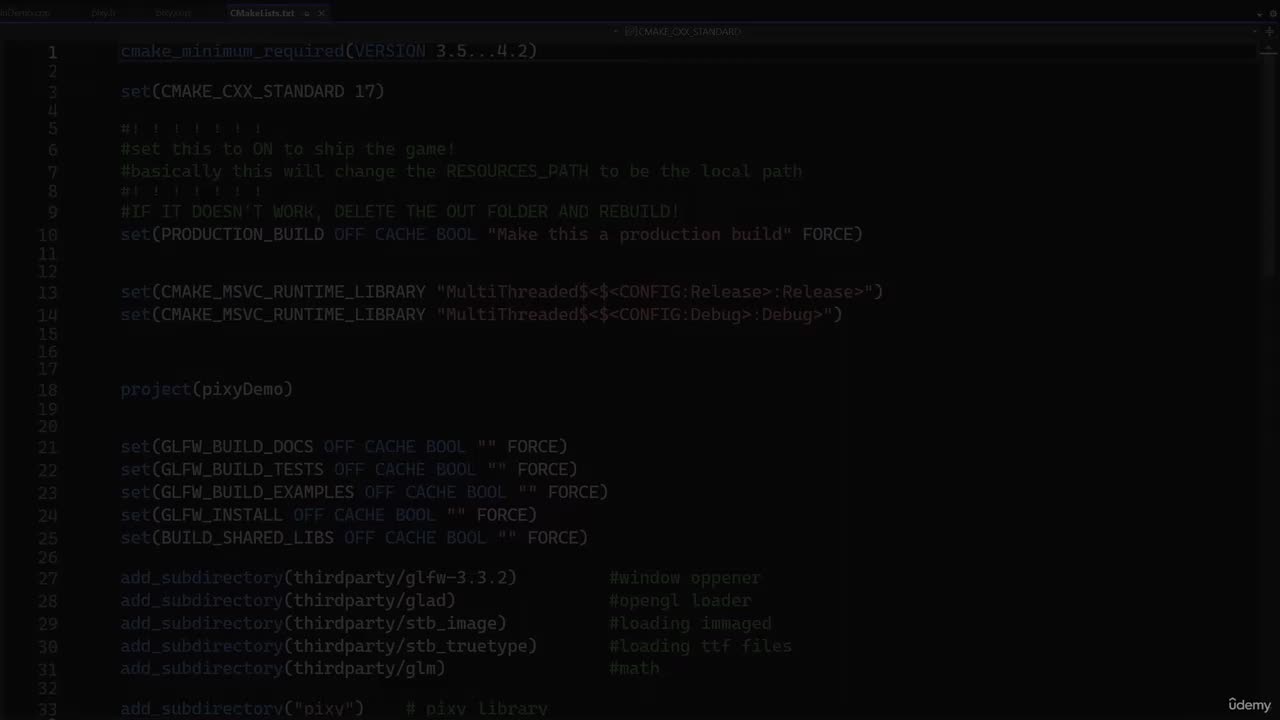Screen dimensions: 1280x720
Task: Click 'BUILD_SHARED_LIBS' on line 25
Action: [x=247, y=537]
